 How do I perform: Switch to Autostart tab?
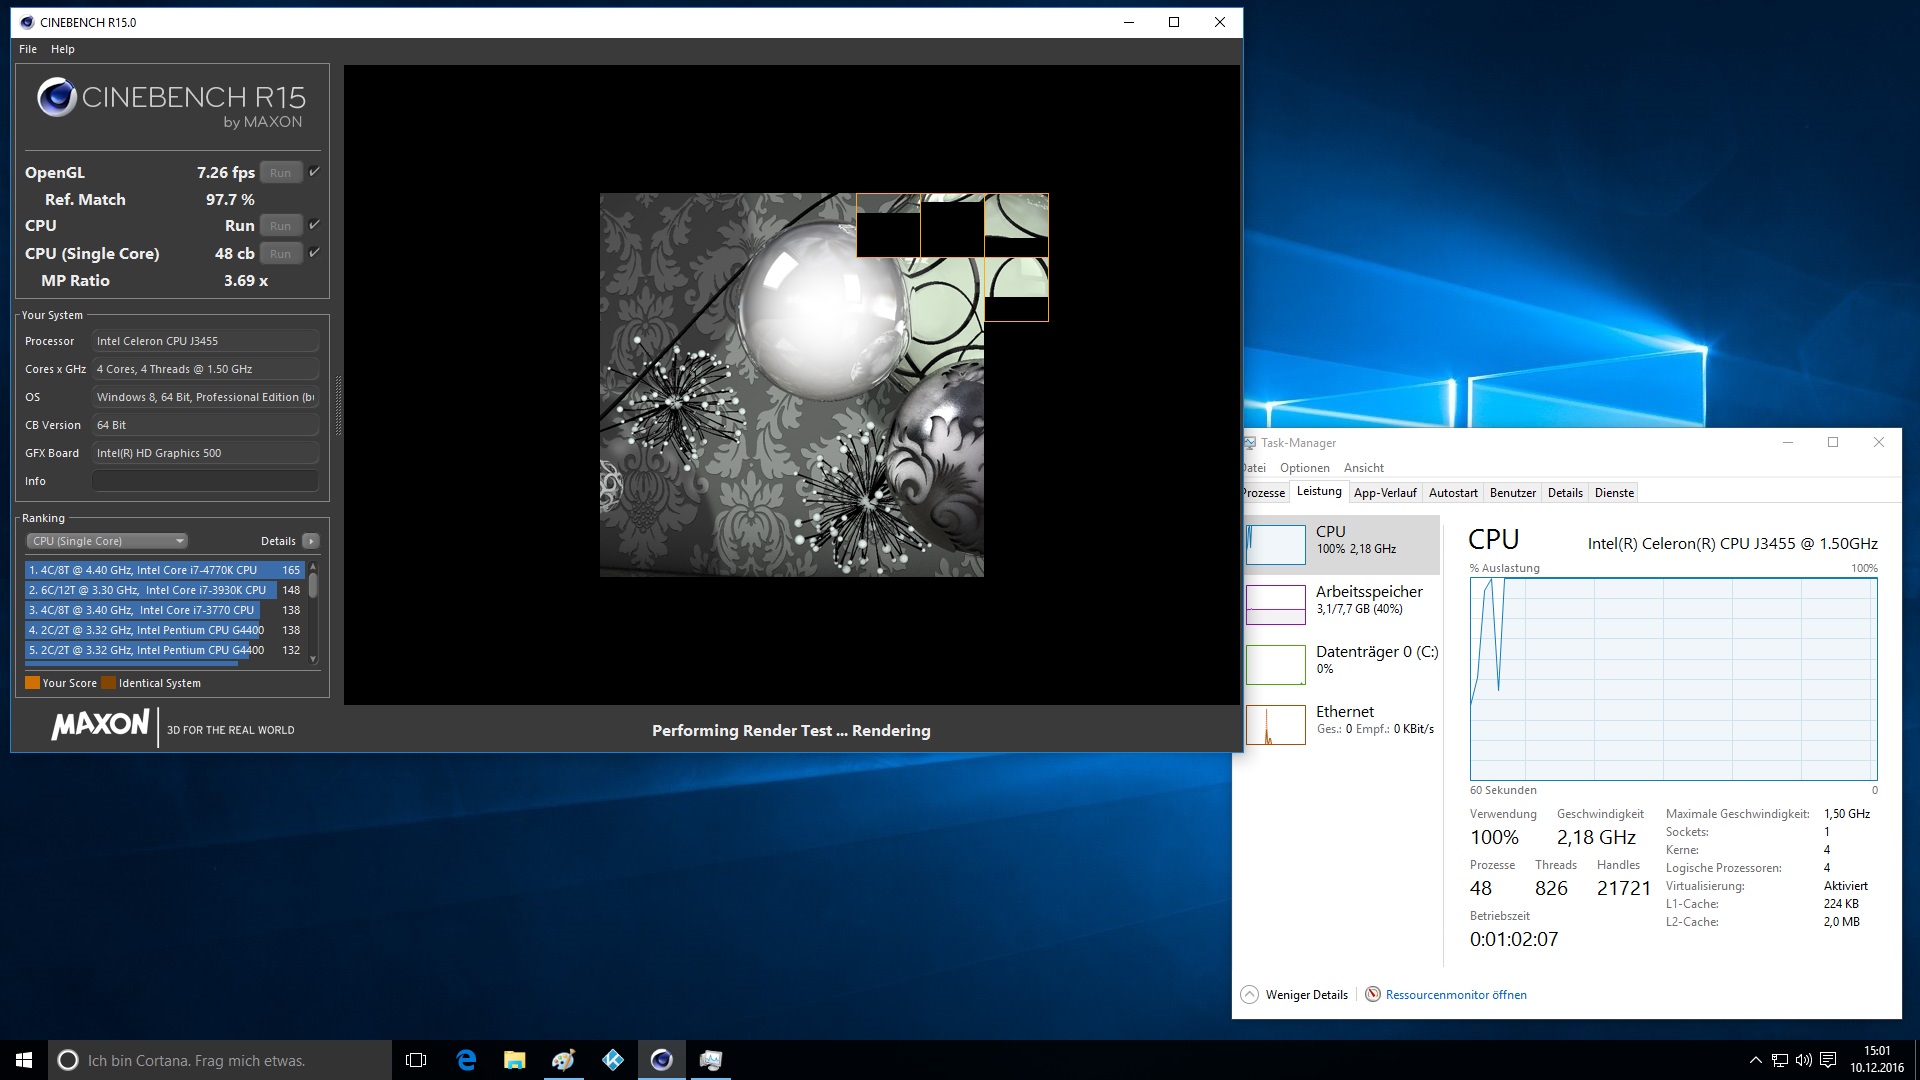point(1453,493)
